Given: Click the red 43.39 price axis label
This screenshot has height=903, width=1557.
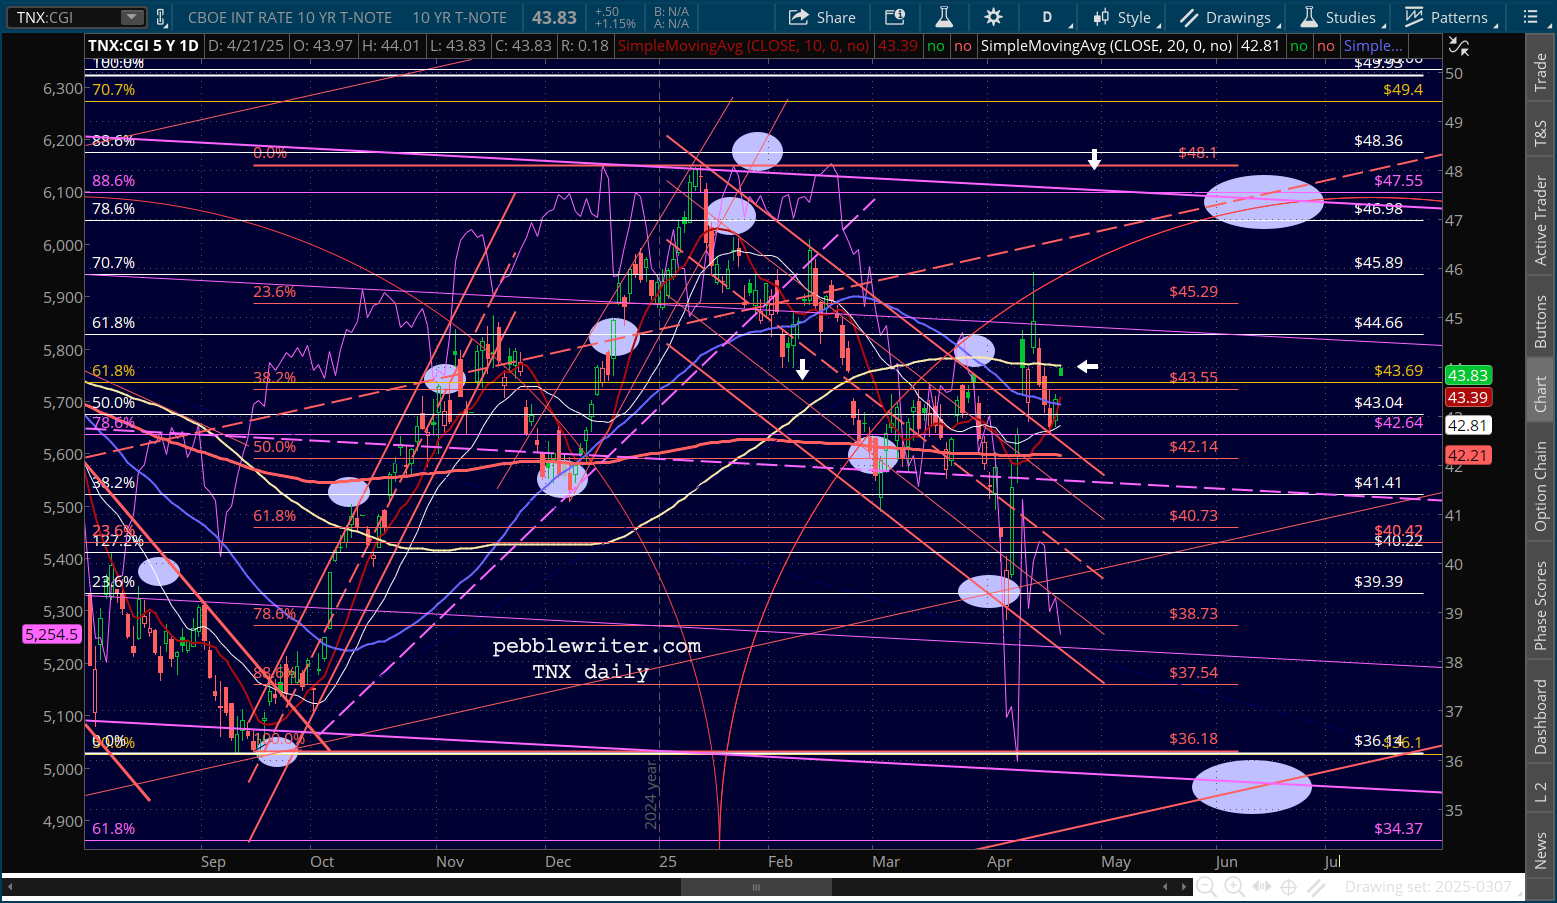Looking at the screenshot, I should (x=1468, y=397).
